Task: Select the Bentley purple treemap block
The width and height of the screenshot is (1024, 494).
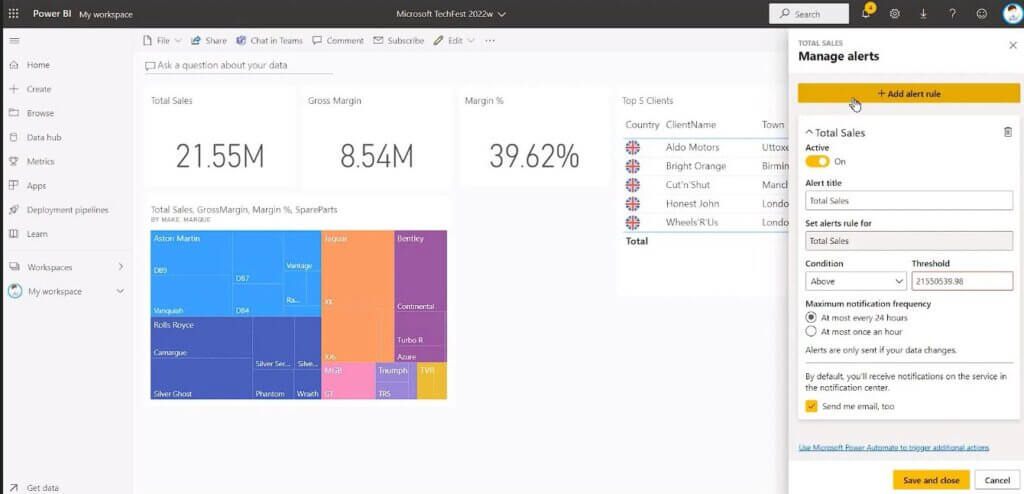Action: pos(421,296)
